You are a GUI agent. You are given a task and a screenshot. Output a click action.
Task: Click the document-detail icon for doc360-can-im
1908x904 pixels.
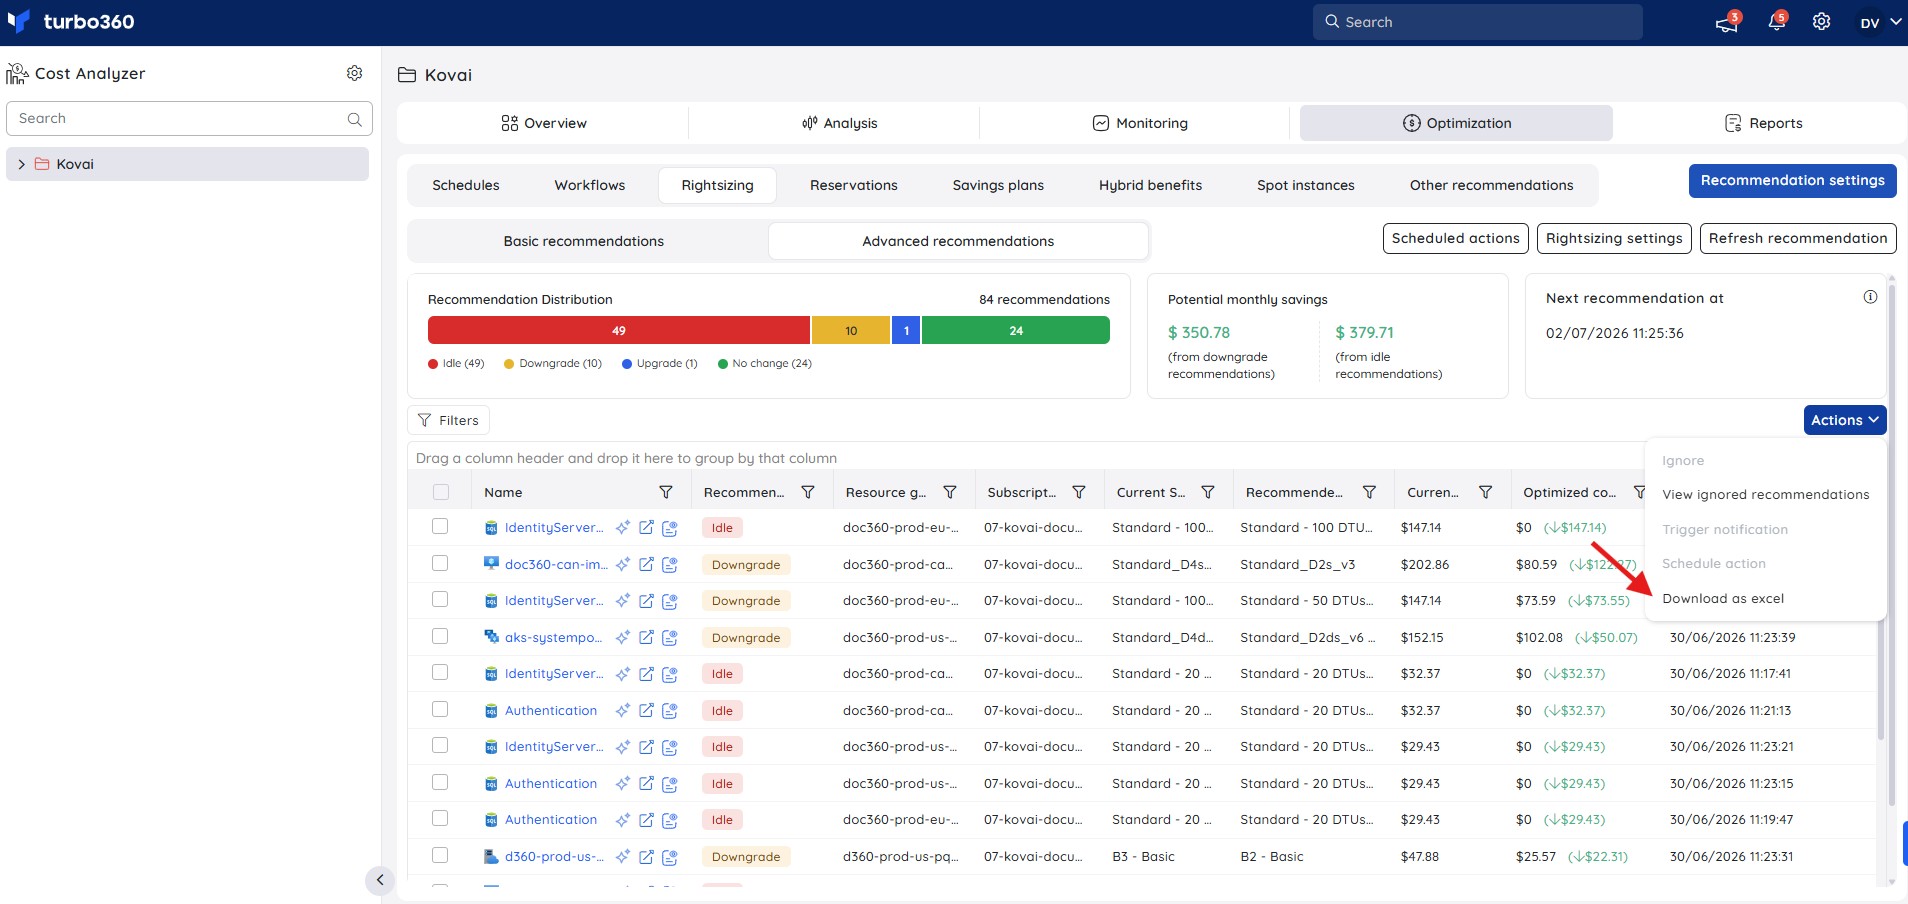point(670,564)
